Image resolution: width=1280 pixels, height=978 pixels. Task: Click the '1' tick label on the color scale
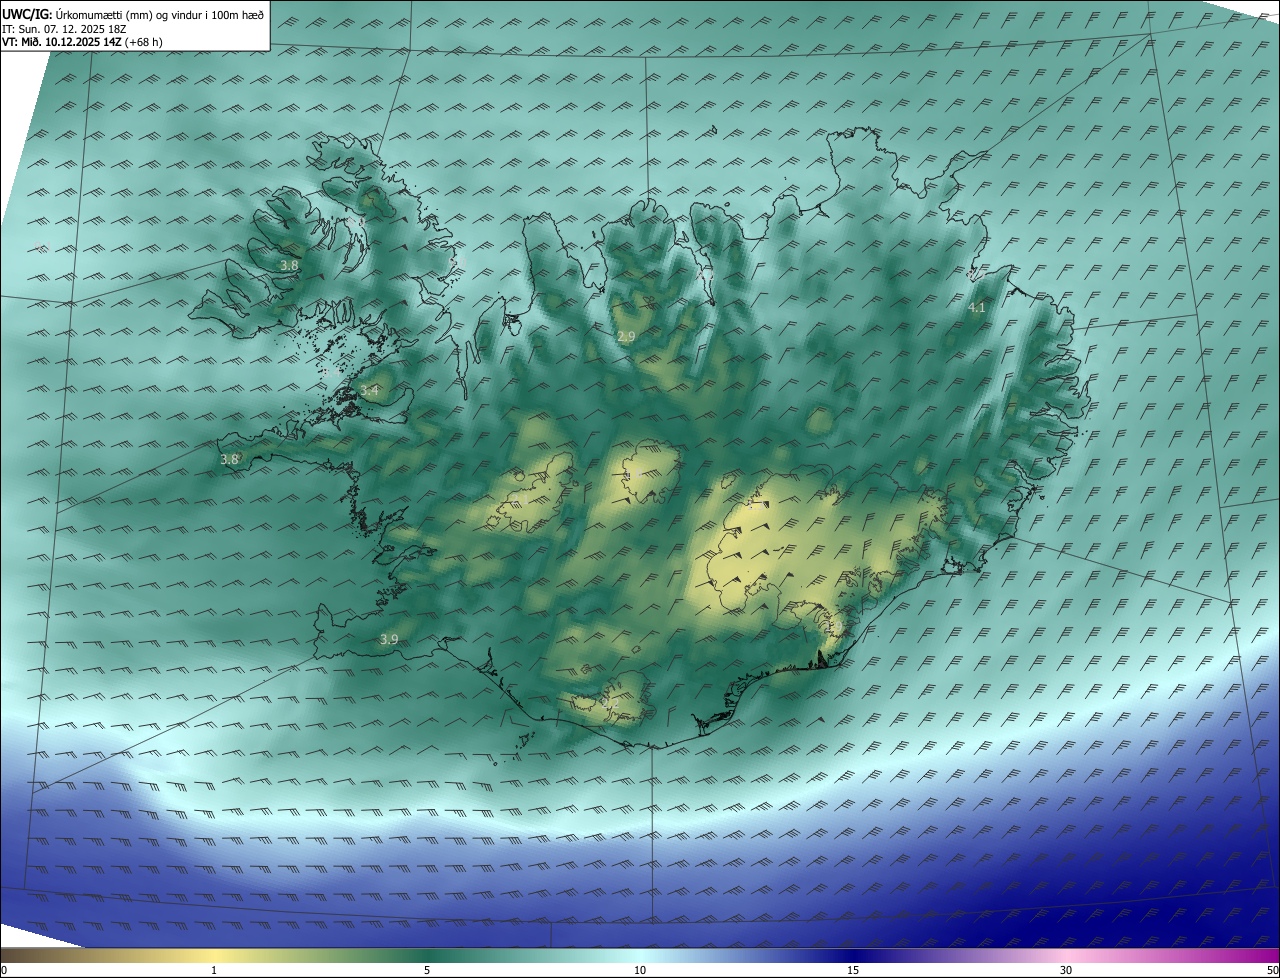pyautogui.click(x=214, y=970)
